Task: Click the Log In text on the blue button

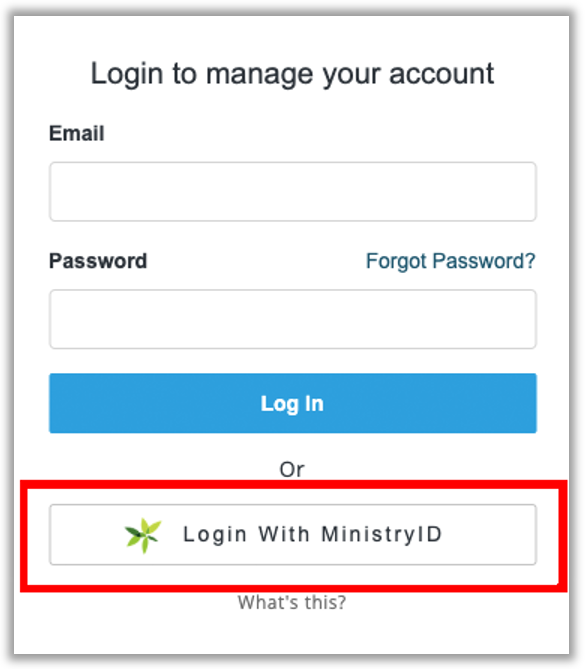Action: (x=292, y=404)
